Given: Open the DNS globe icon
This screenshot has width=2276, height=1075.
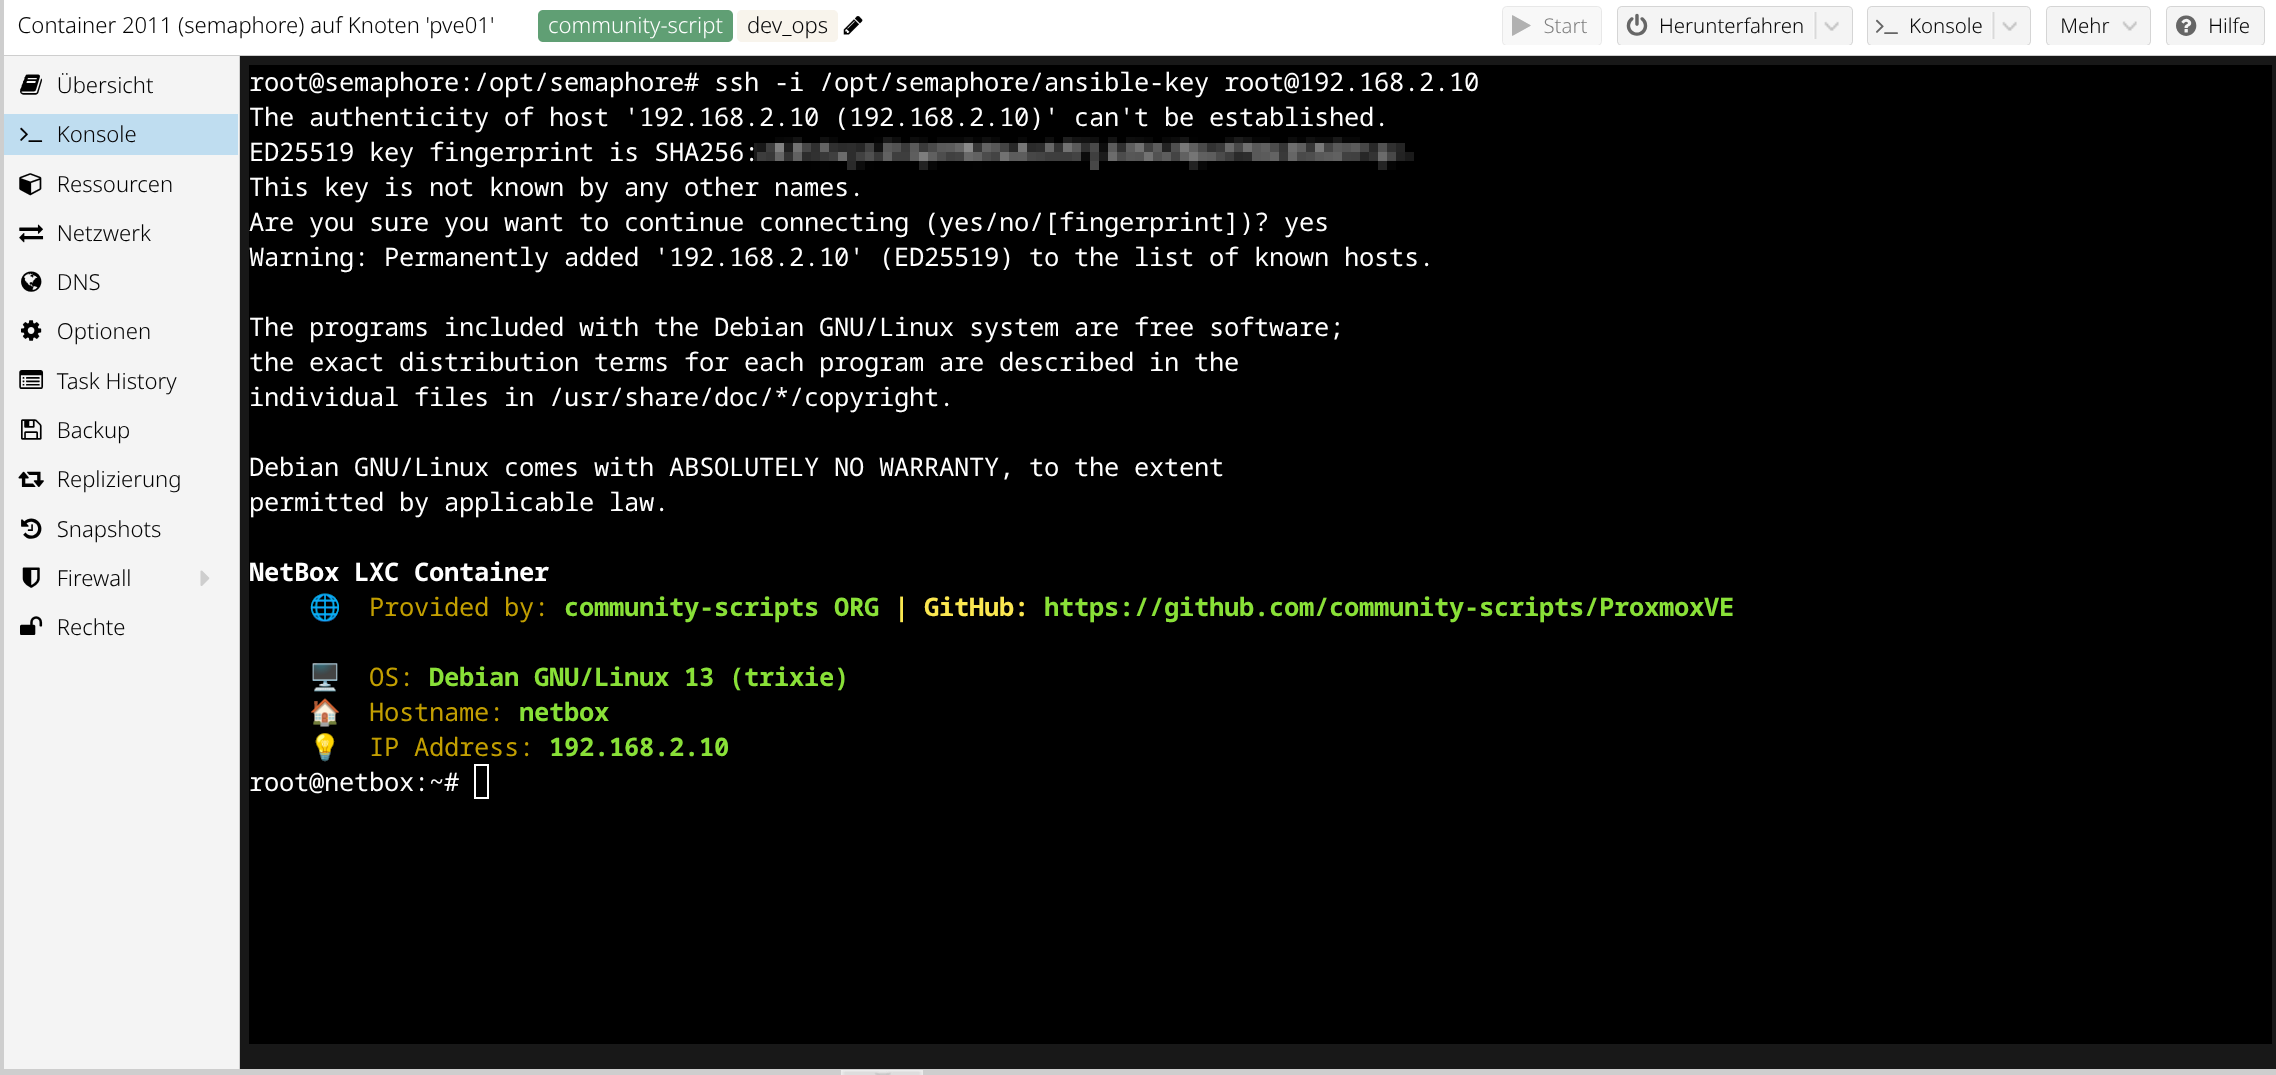Looking at the screenshot, I should (31, 282).
